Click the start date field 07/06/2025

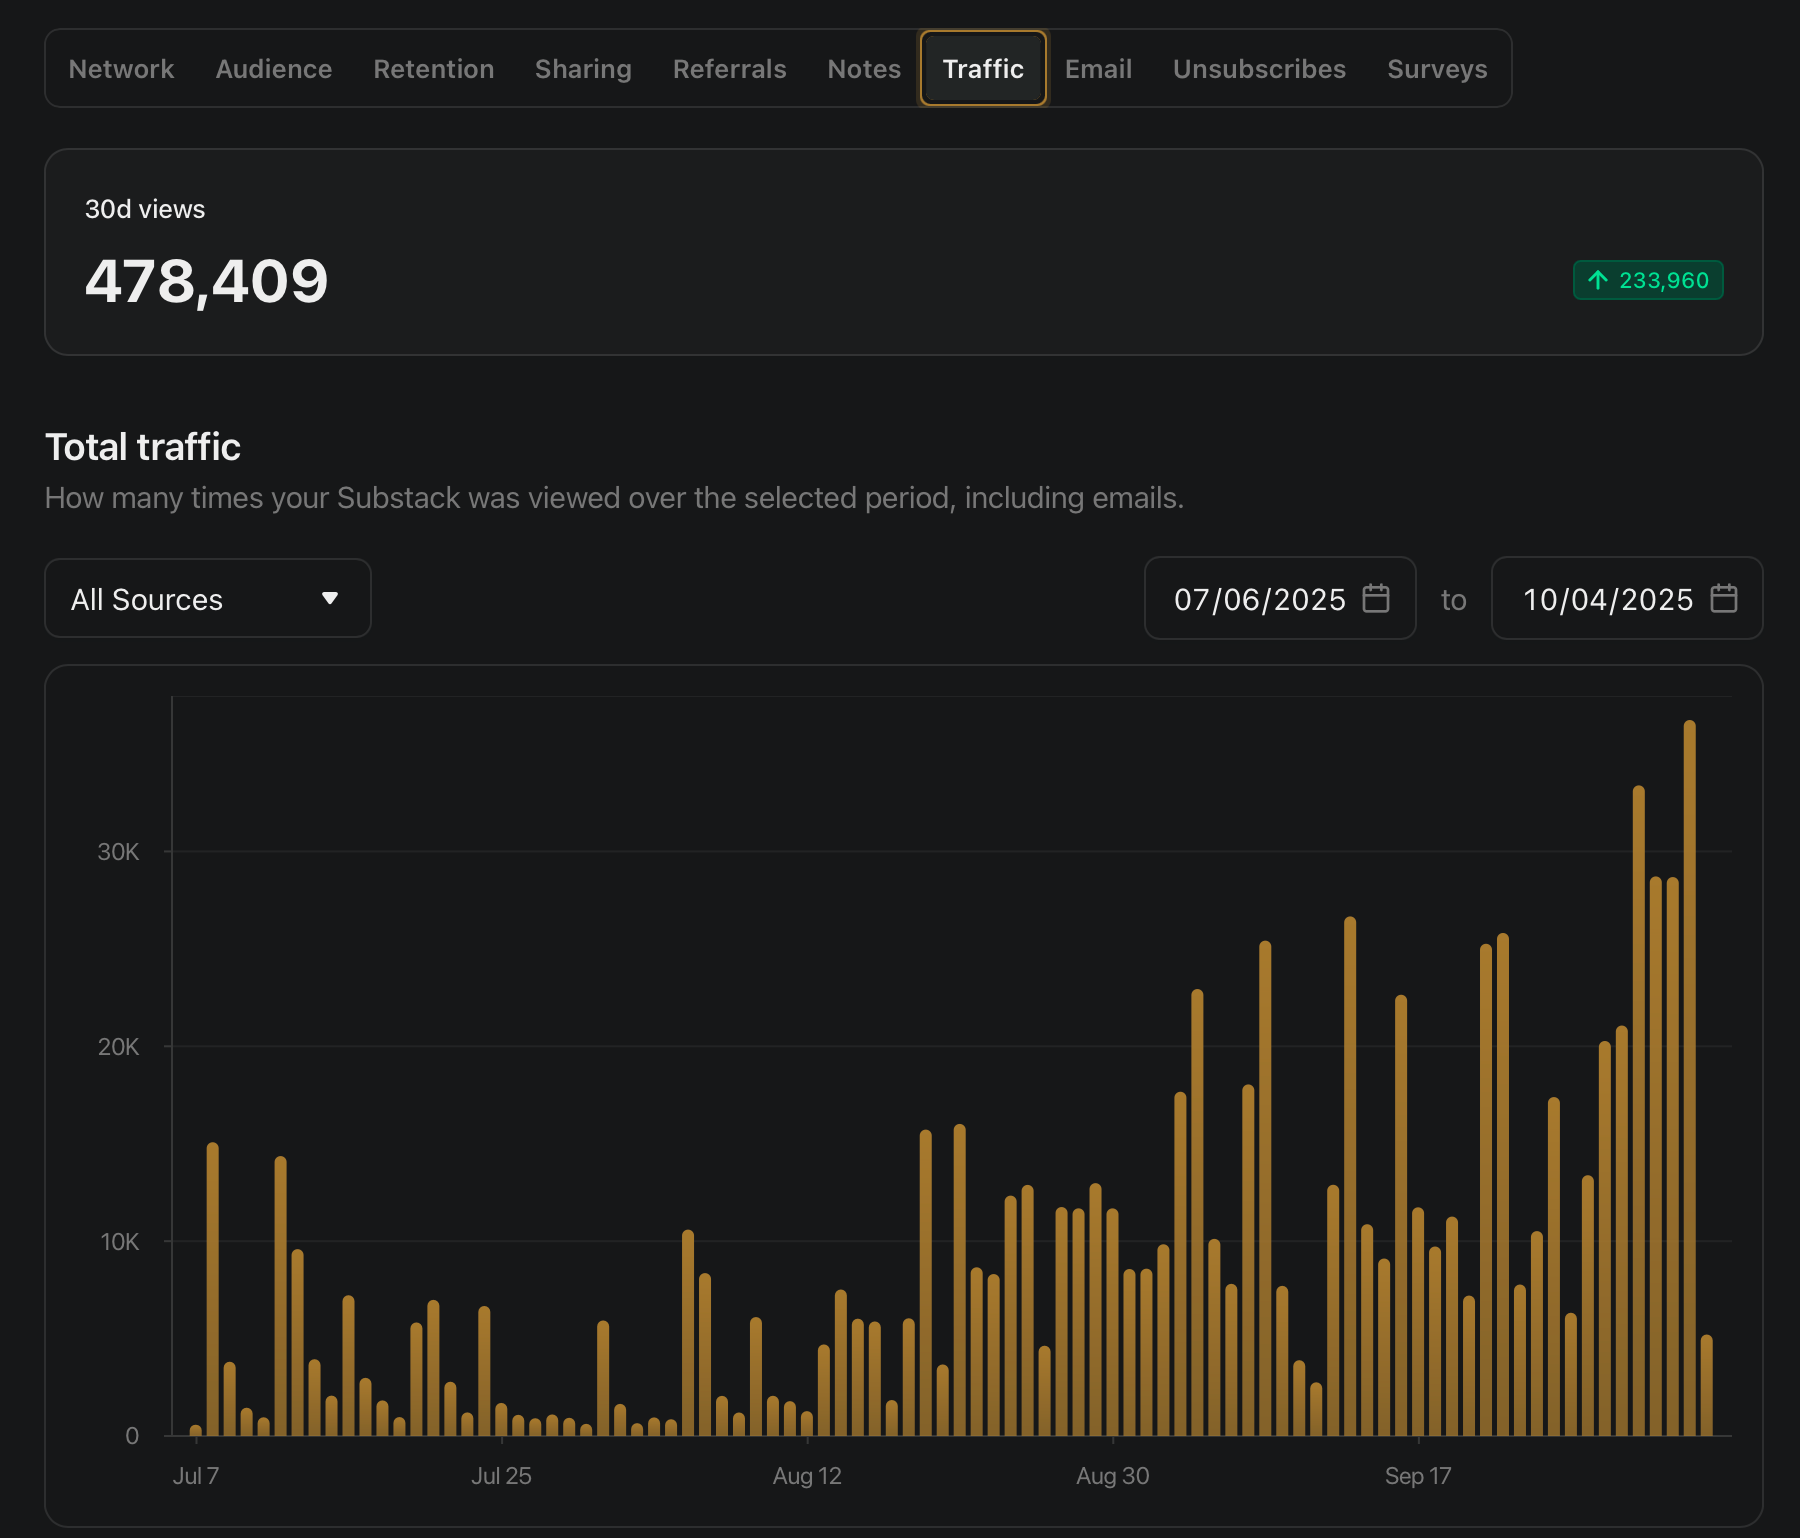(1259, 599)
